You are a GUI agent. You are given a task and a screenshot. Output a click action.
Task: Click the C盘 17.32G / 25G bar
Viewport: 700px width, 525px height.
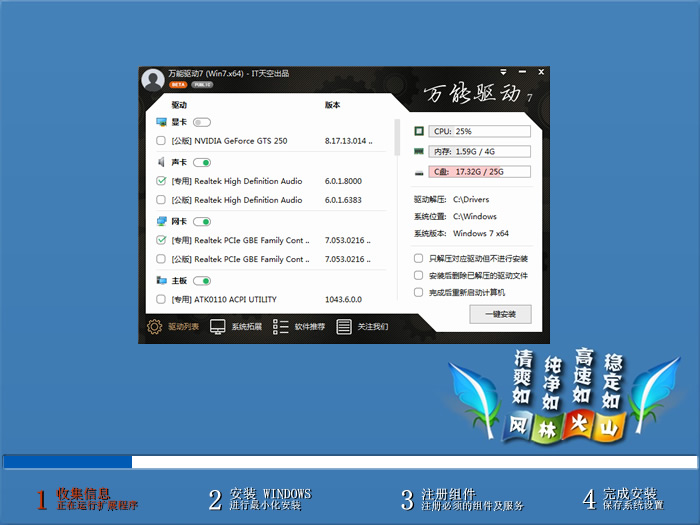[479, 172]
